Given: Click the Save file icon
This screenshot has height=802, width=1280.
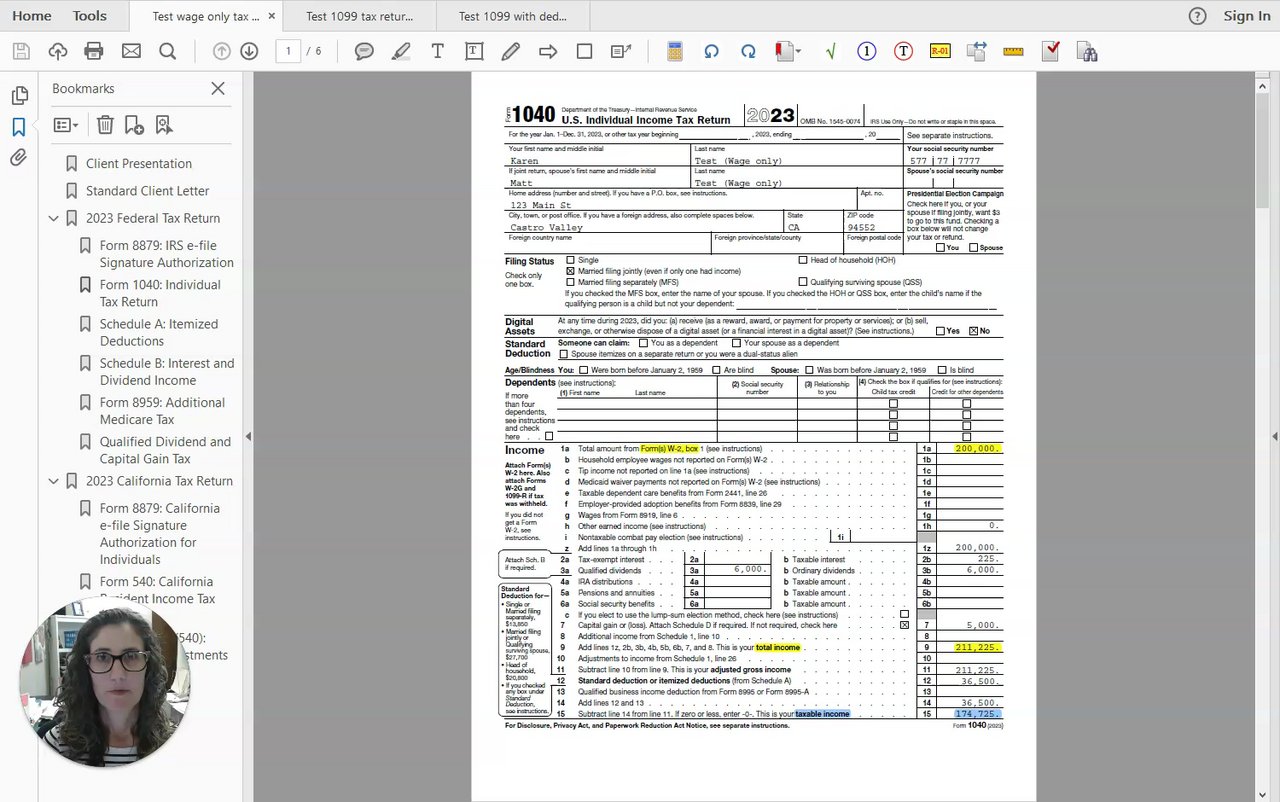Looking at the screenshot, I should (x=21, y=51).
